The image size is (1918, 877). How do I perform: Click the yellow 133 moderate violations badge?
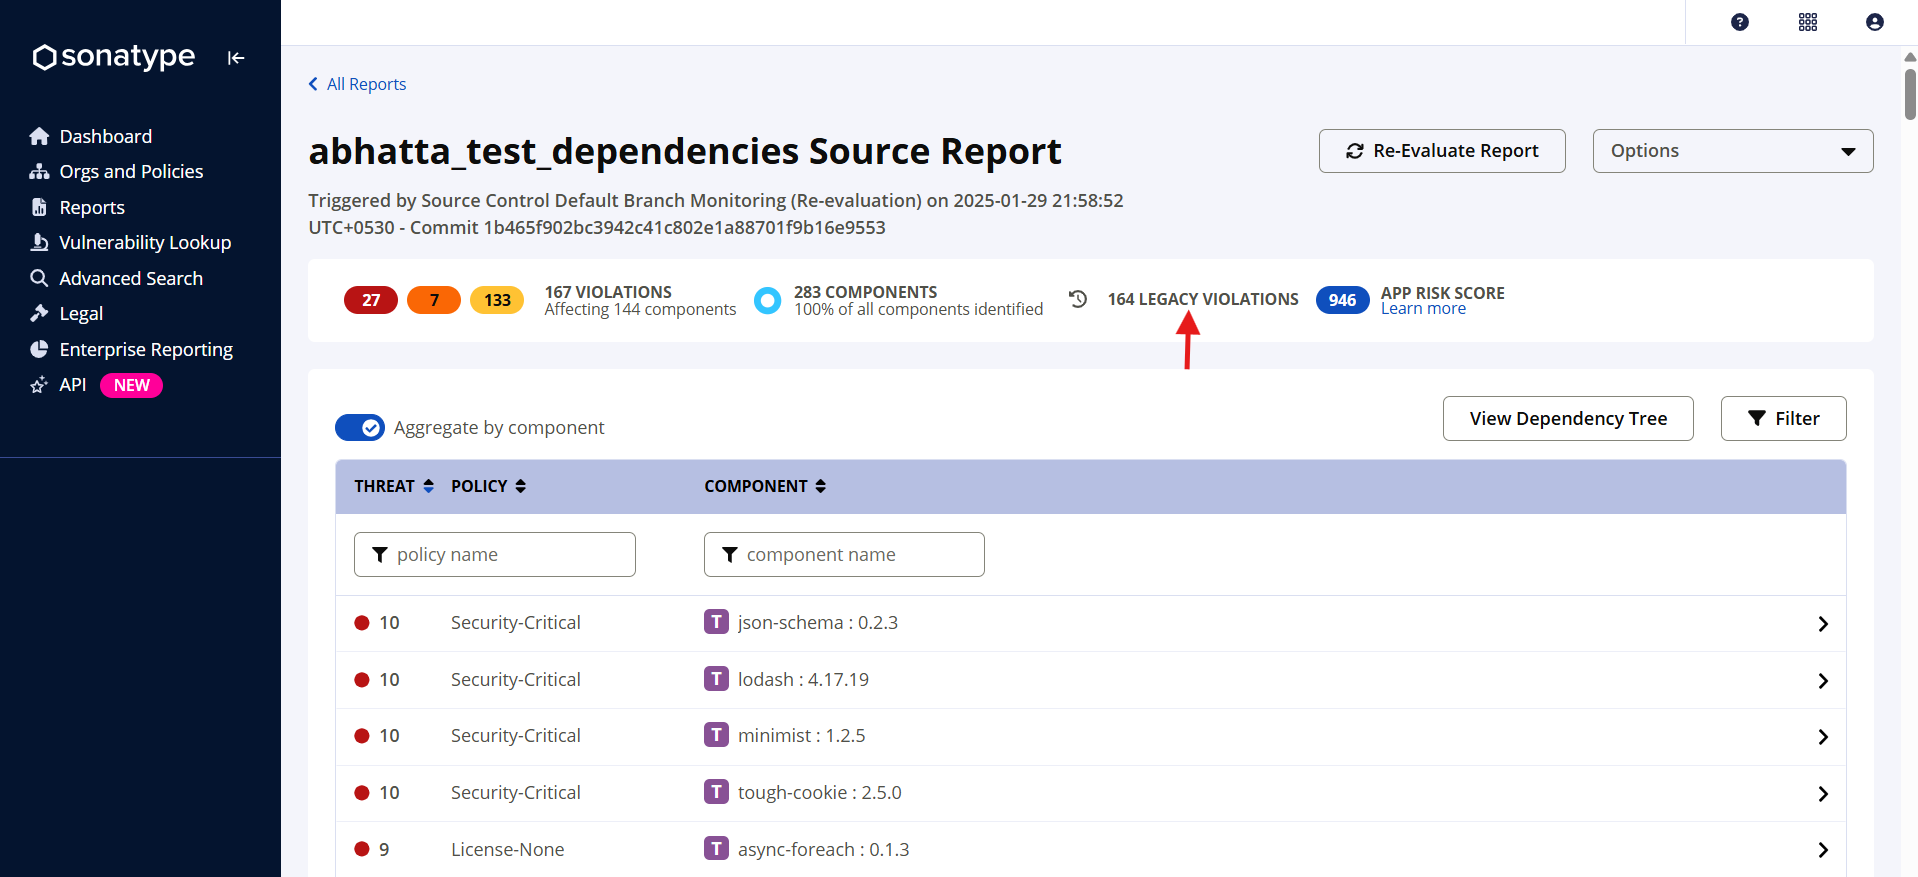(x=497, y=300)
